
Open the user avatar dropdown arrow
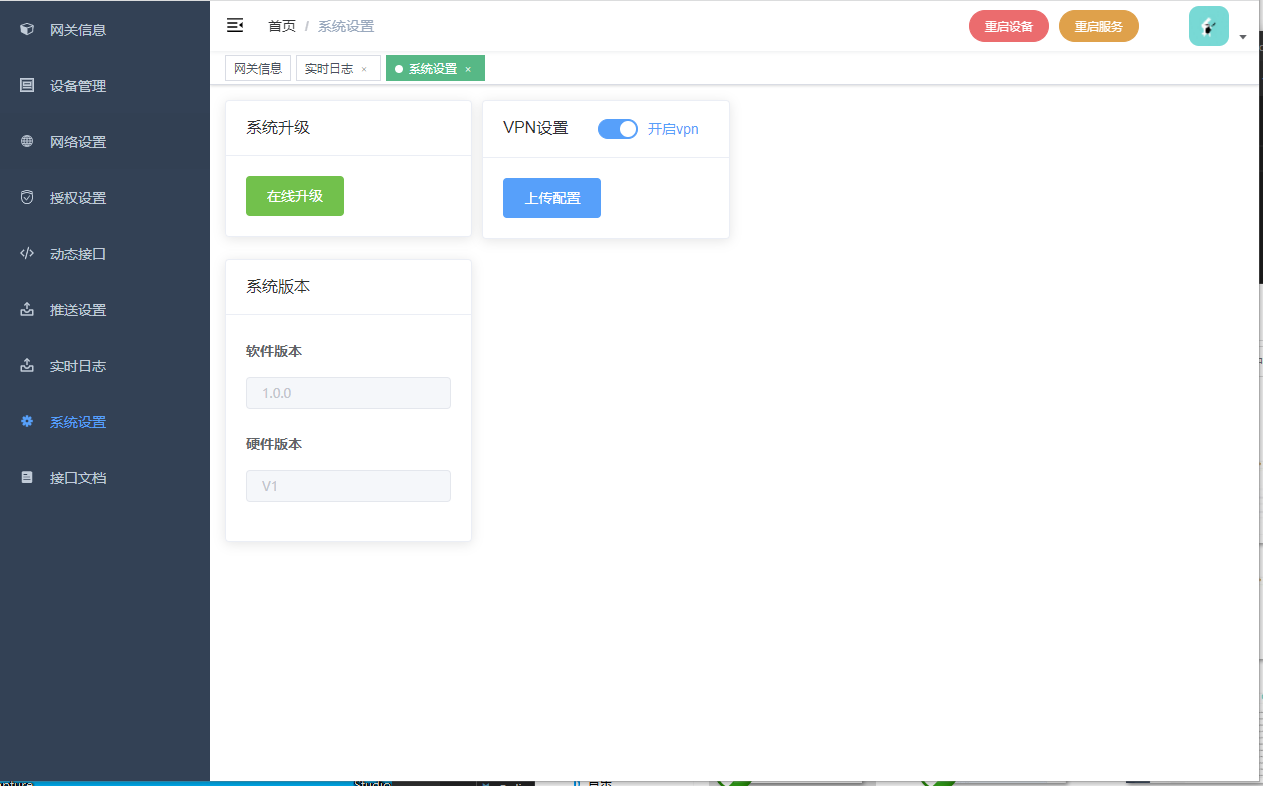[1243, 37]
